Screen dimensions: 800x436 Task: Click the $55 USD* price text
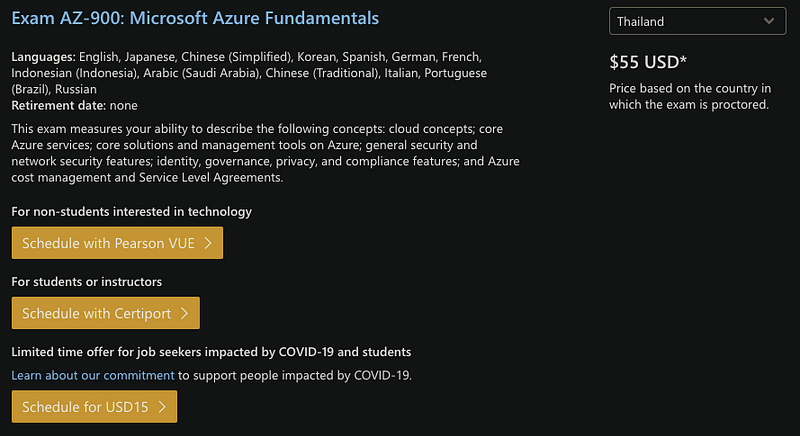click(648, 62)
